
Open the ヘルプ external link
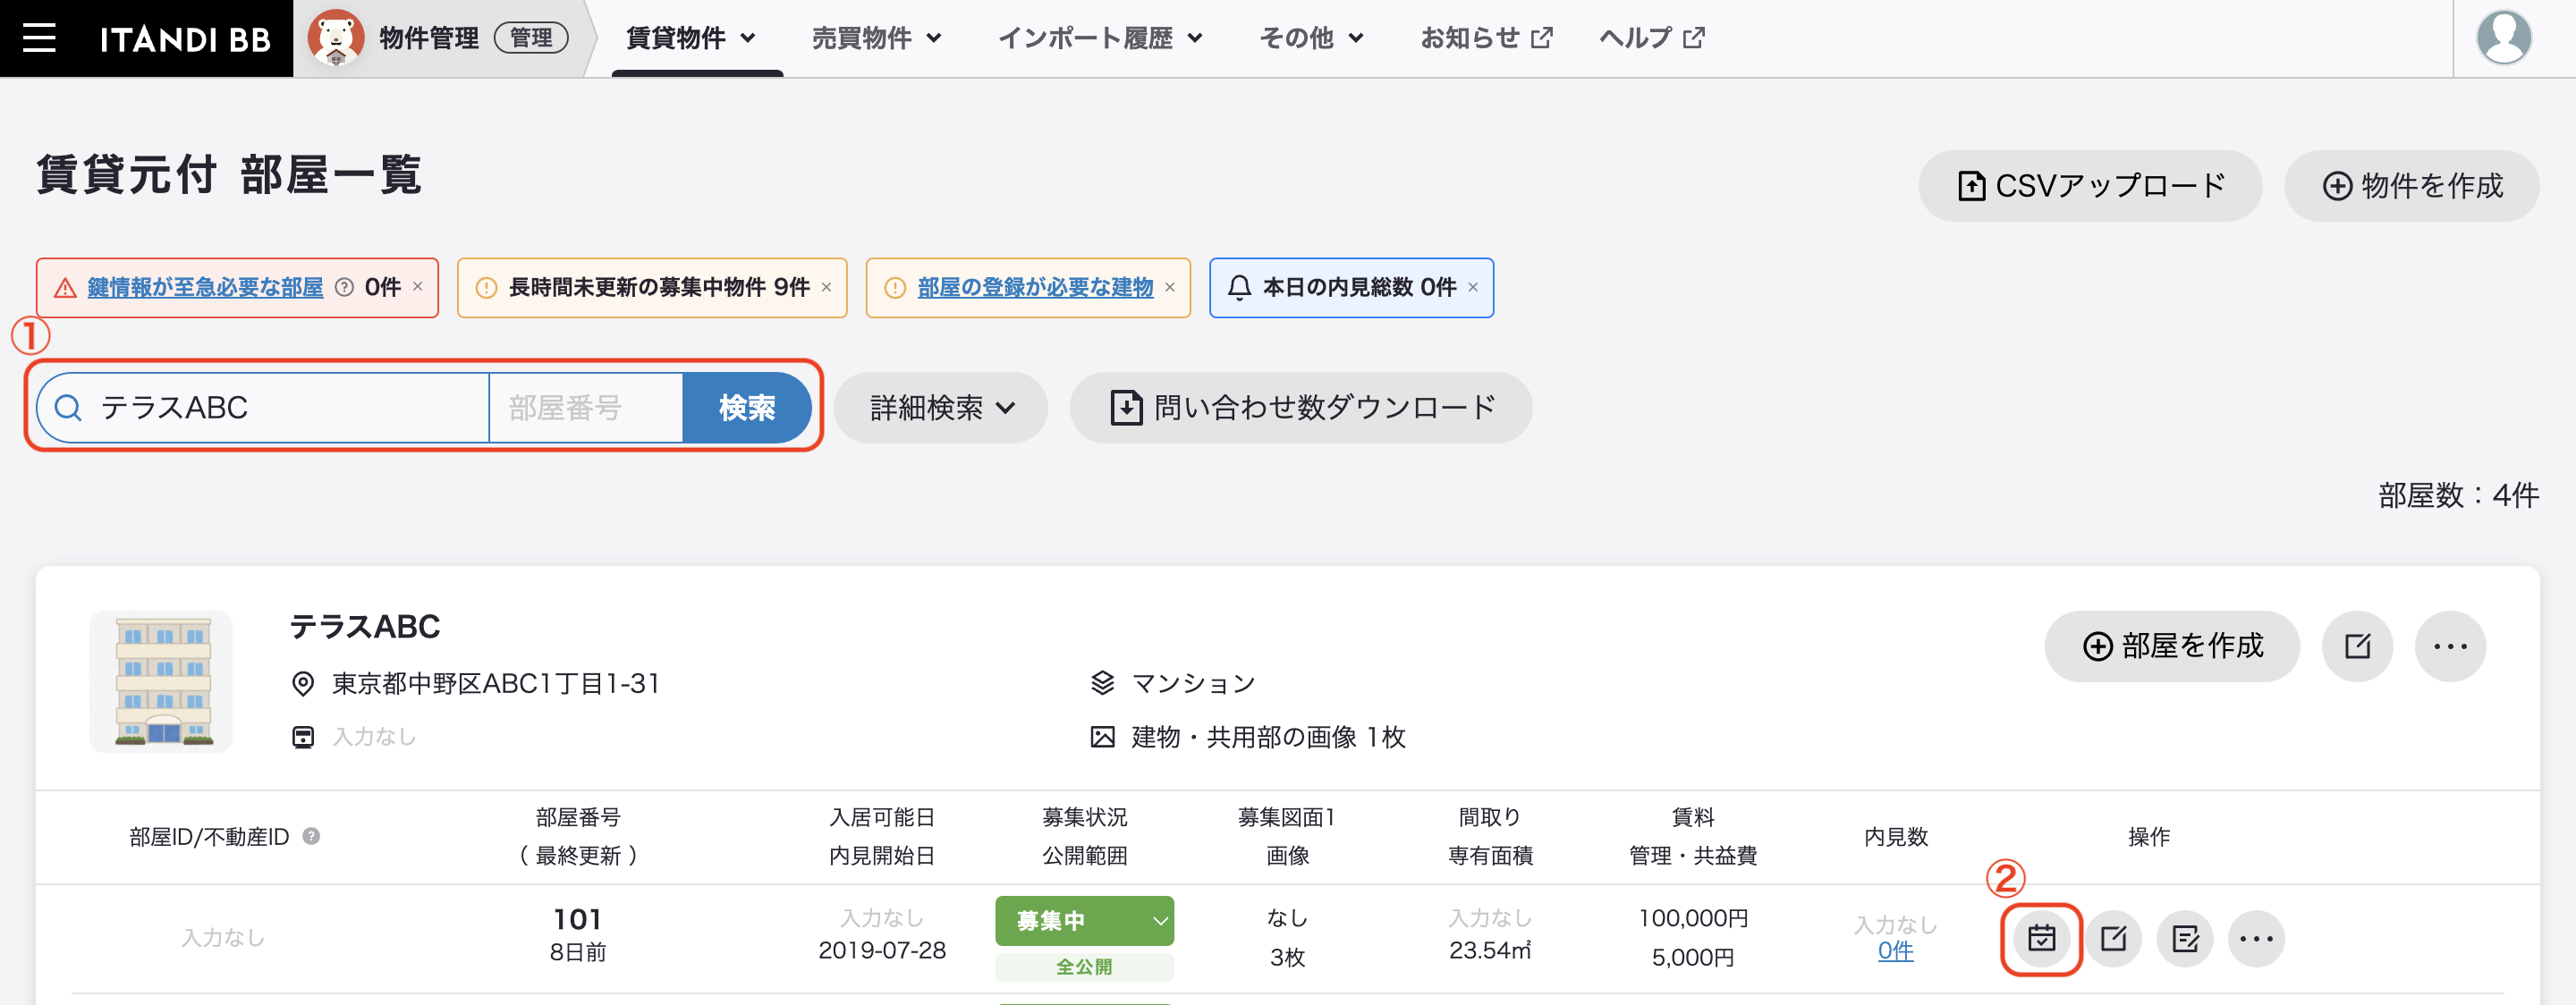coord(1652,38)
